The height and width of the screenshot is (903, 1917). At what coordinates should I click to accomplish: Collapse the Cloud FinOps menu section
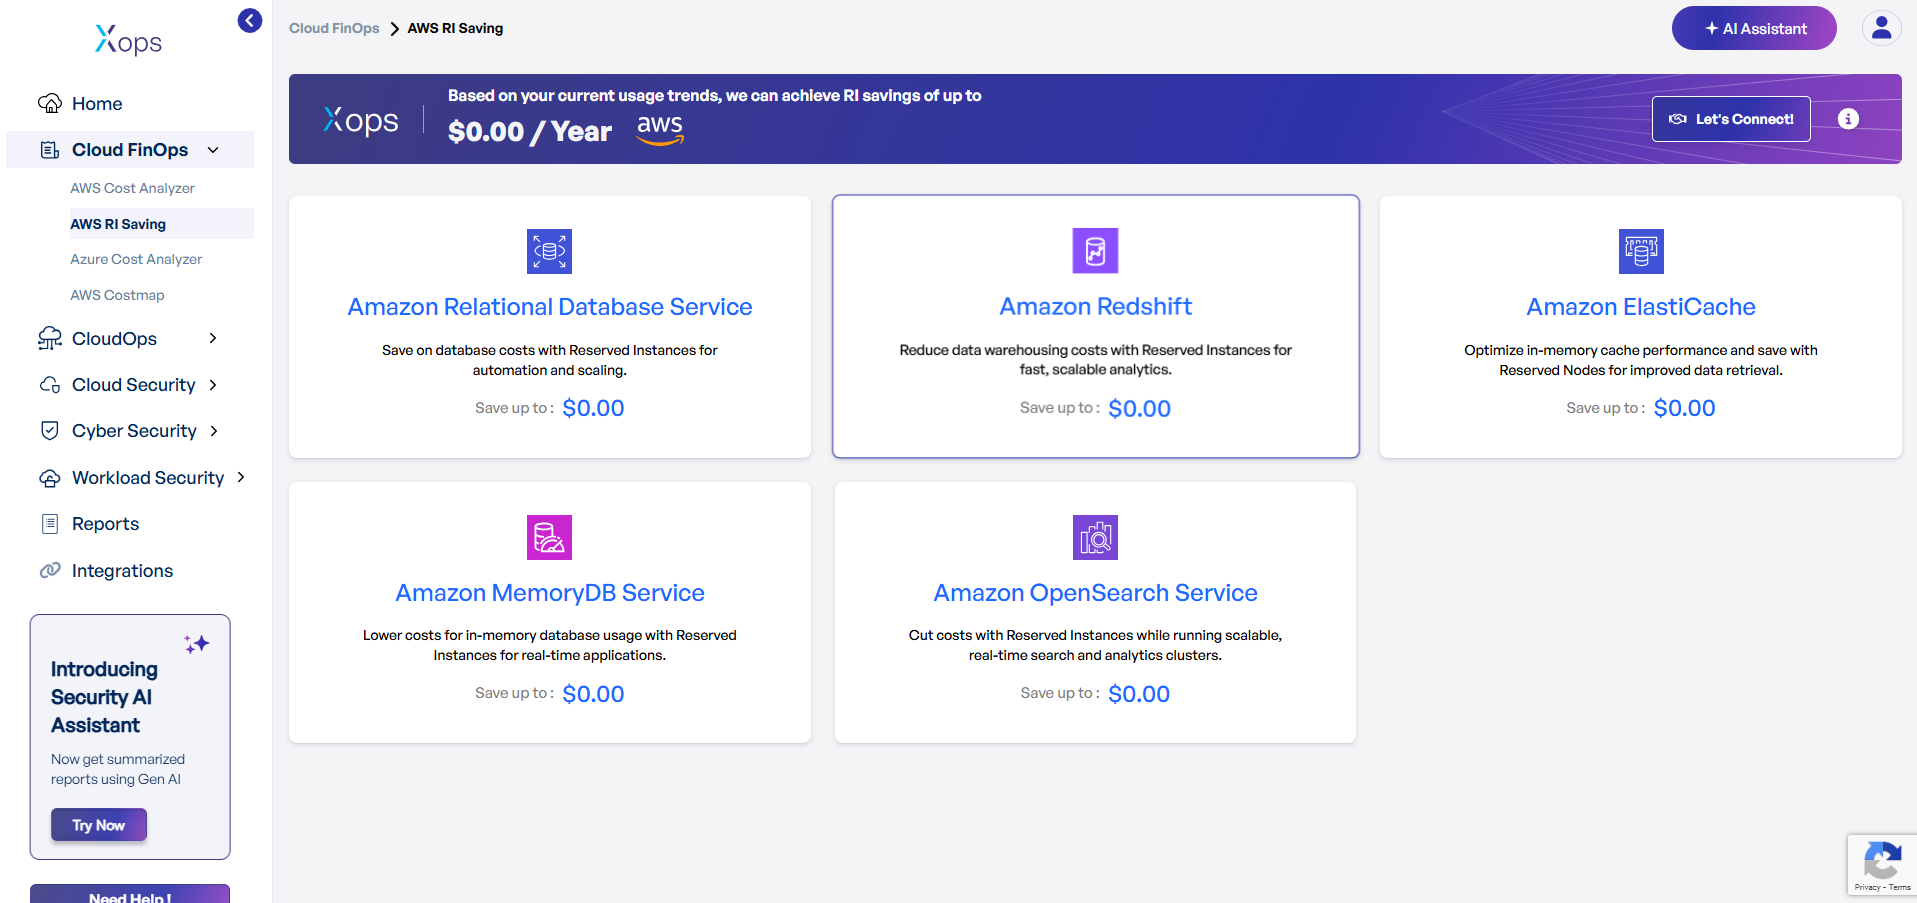[x=213, y=150]
